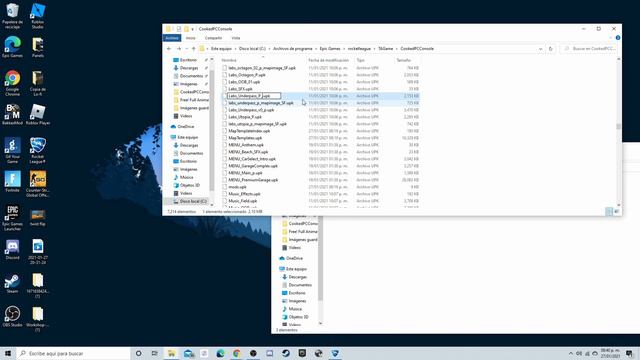Refresh the CookedPCConsole folder view
The height and width of the screenshot is (360, 640).
pos(551,49)
